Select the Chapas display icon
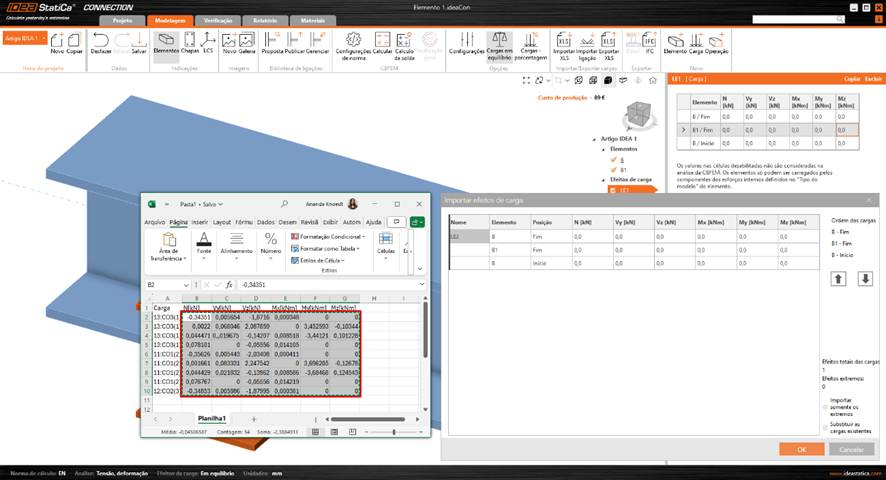The image size is (886, 480). point(190,44)
